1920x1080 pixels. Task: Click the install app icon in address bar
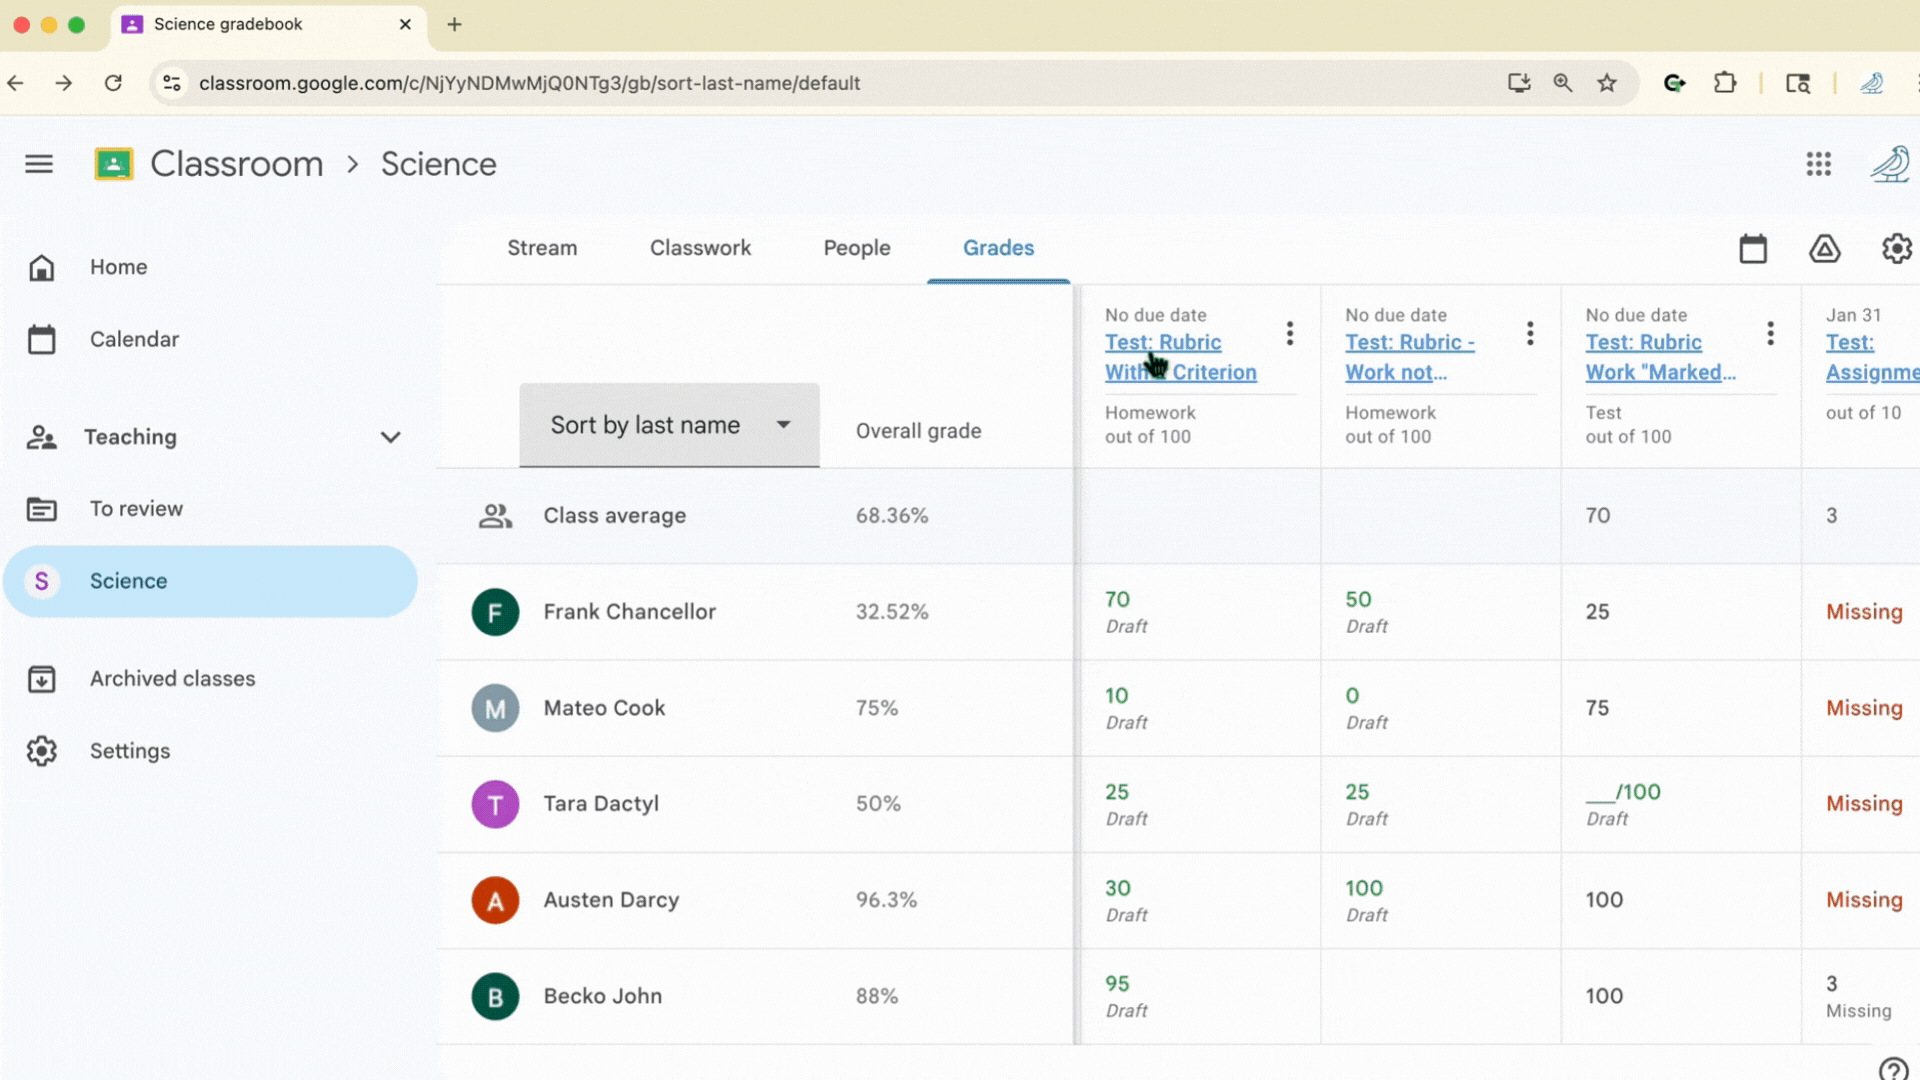[x=1519, y=83]
